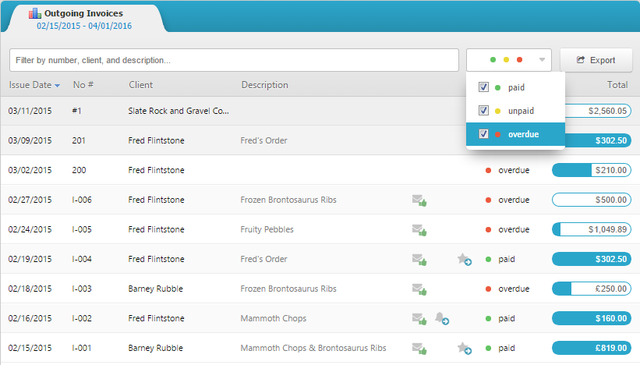The width and height of the screenshot is (640, 365).
Task: Click Mammoth Chops & Brontosaurus Ribs description
Action: (x=313, y=348)
